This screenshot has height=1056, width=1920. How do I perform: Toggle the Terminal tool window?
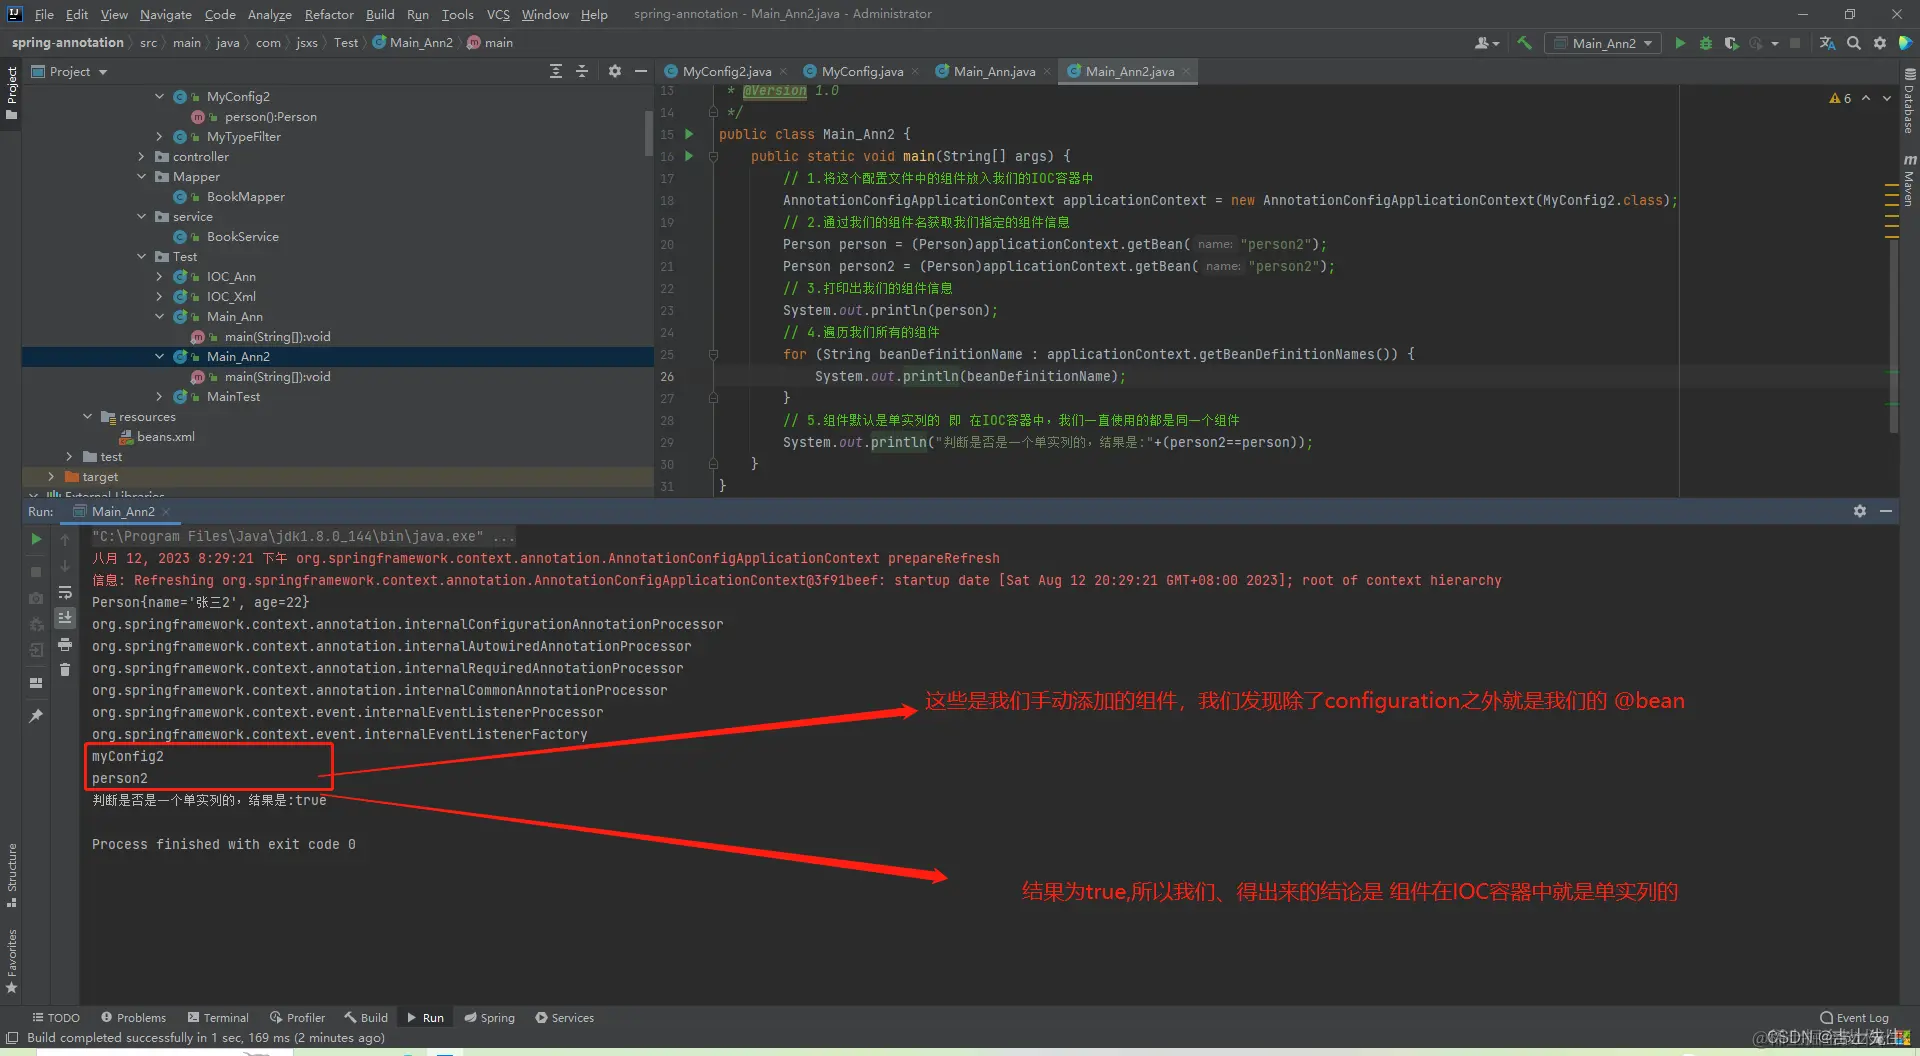point(218,1018)
